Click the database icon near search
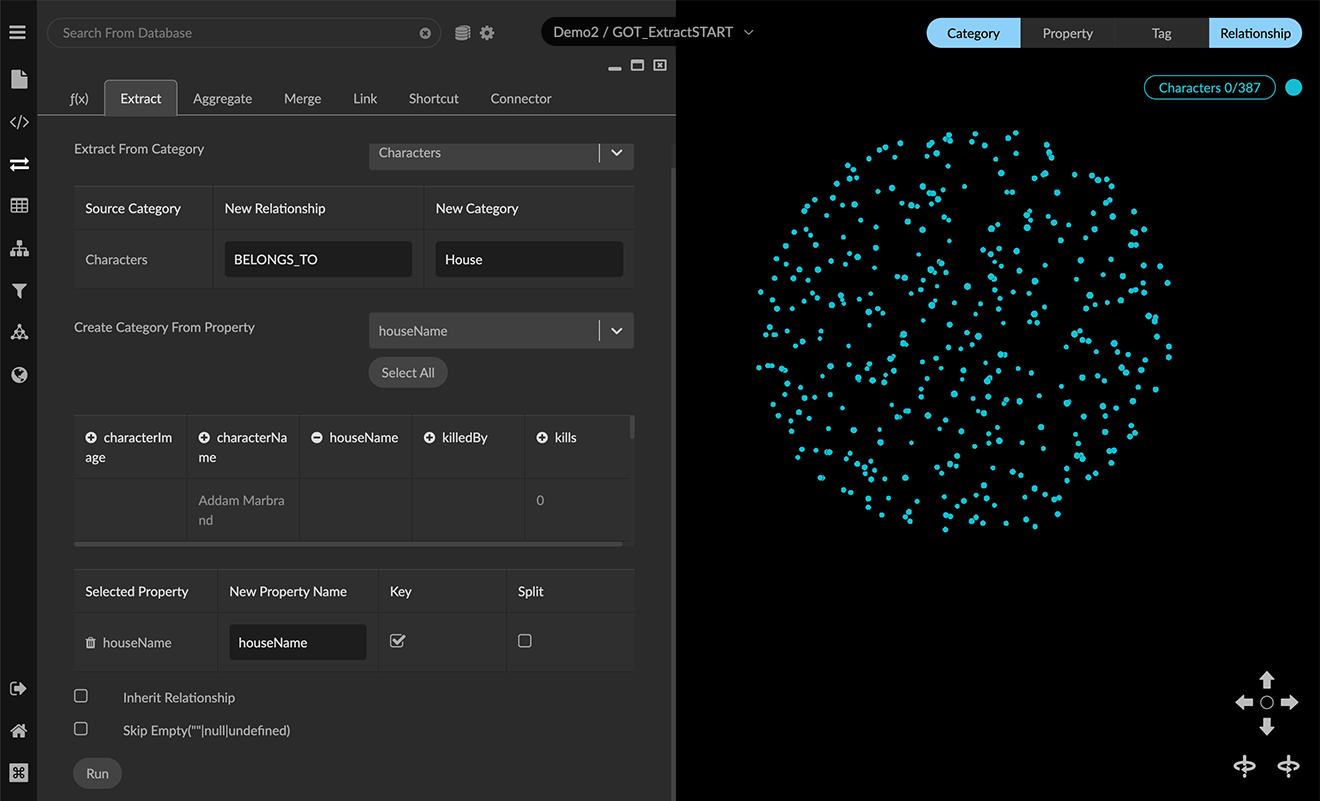Viewport: 1320px width, 801px height. [x=462, y=33]
